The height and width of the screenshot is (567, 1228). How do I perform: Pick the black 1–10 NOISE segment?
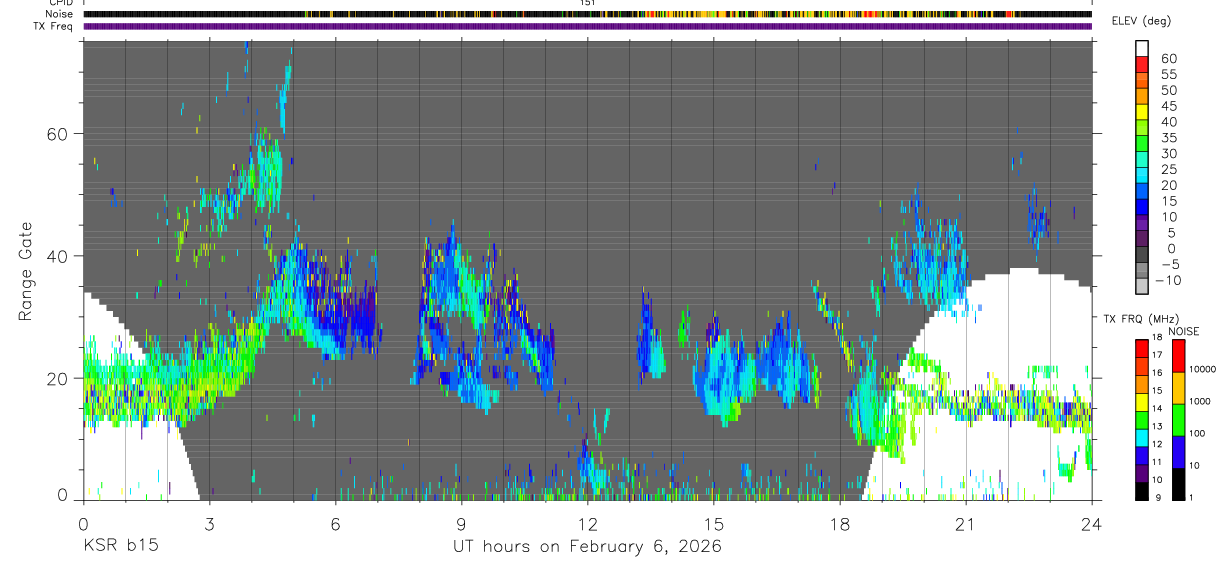[x=1181, y=484]
